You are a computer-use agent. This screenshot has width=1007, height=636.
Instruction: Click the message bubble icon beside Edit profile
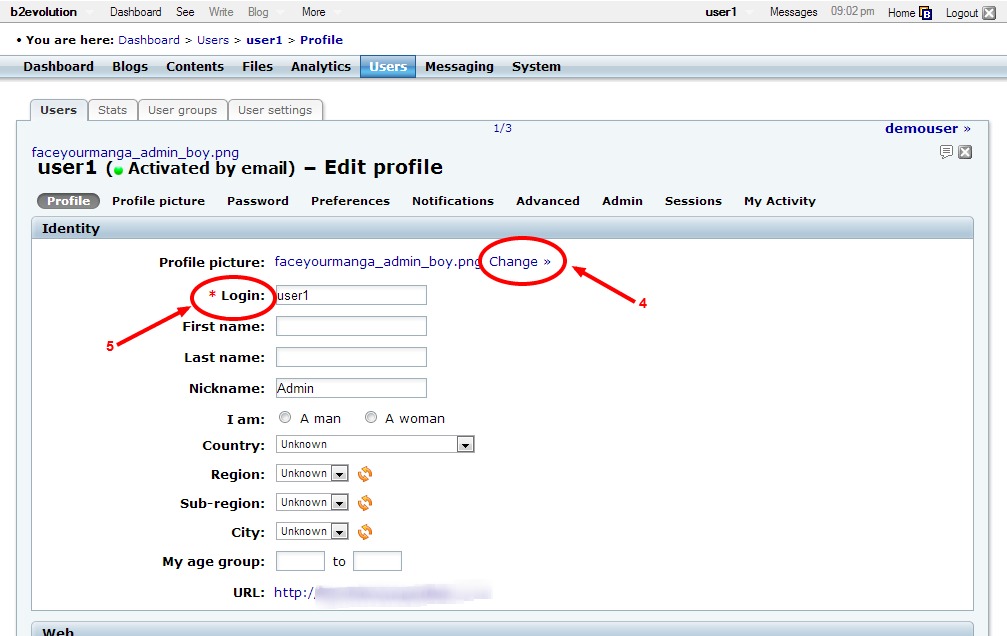click(946, 152)
